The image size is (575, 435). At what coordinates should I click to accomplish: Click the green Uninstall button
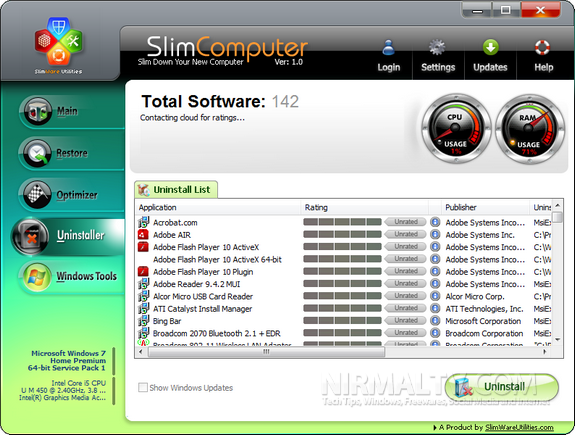click(502, 387)
